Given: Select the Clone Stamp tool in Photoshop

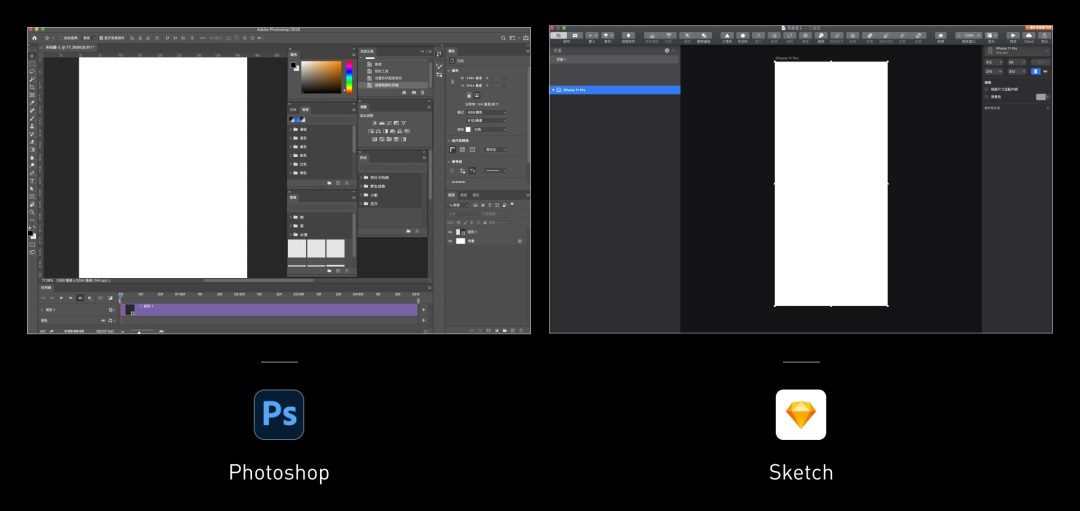Looking at the screenshot, I should [32, 126].
